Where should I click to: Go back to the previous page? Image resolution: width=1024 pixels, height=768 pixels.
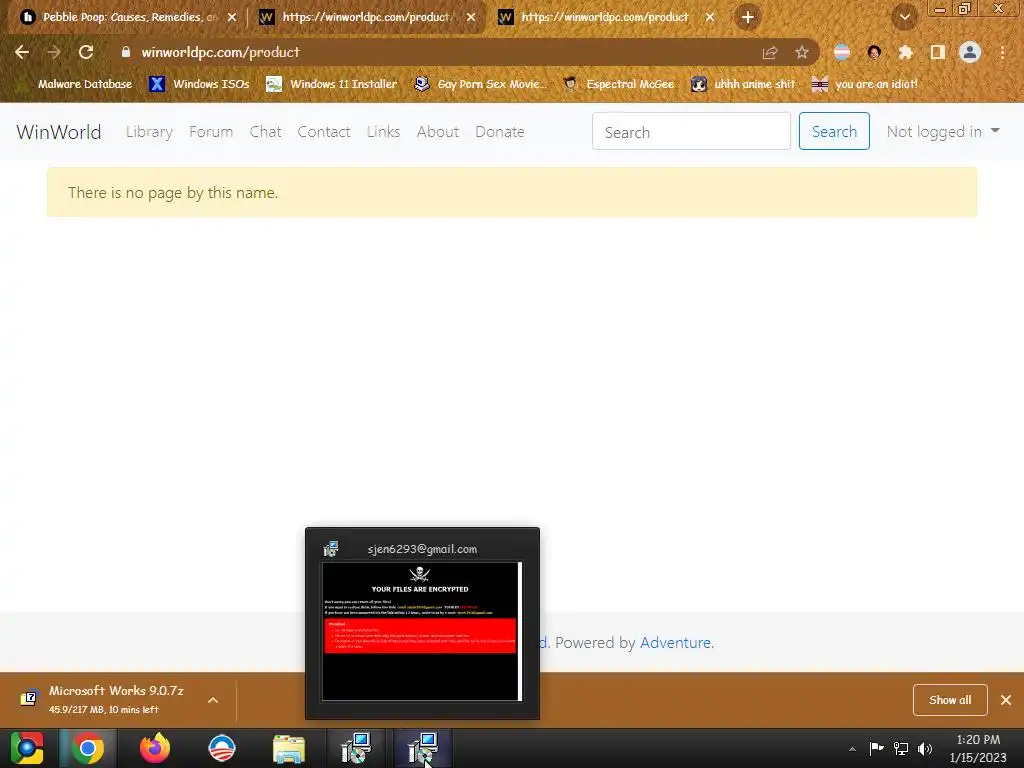coord(22,52)
